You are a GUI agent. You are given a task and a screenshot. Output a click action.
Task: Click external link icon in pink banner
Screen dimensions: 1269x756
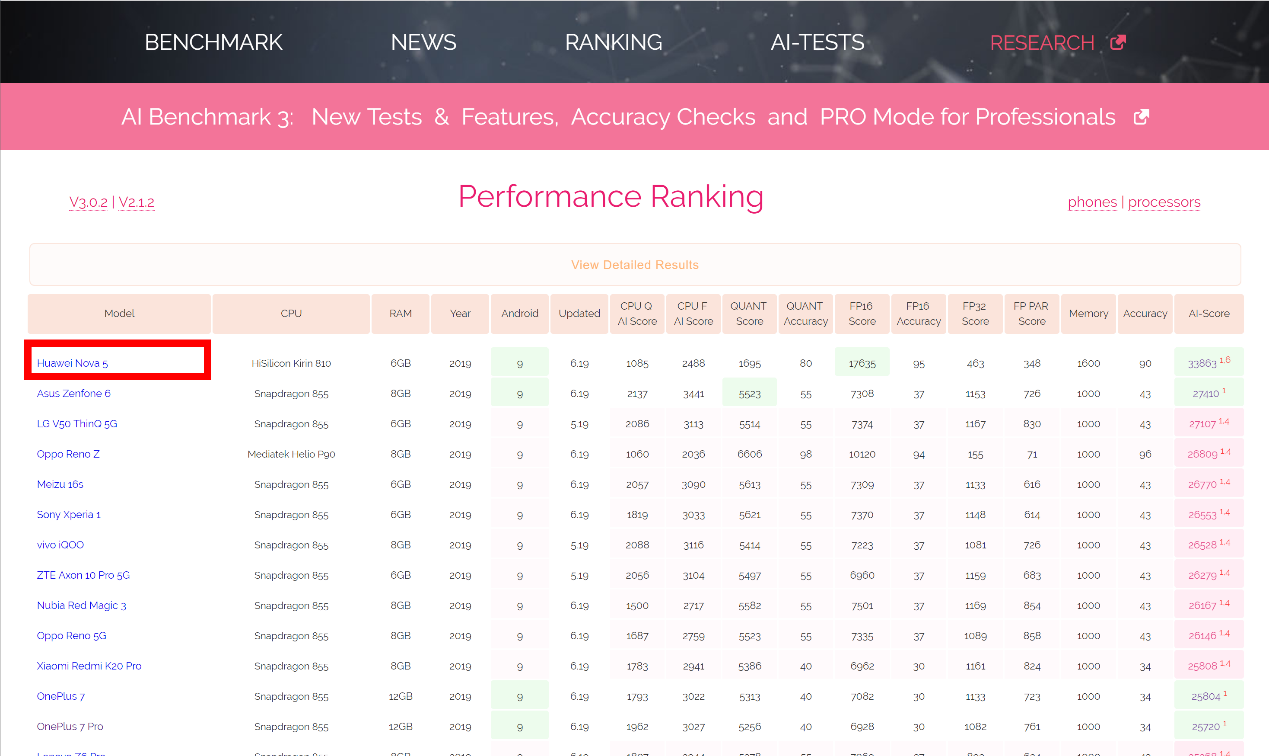pos(1141,117)
